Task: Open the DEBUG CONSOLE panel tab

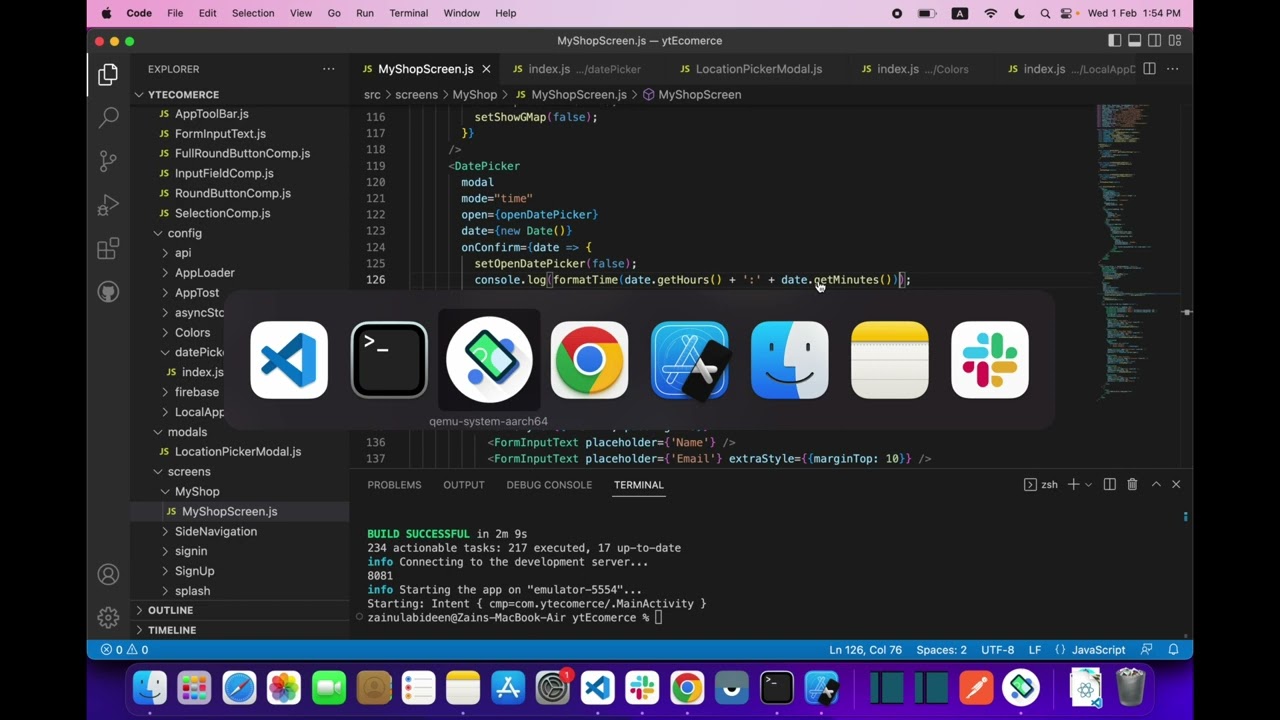Action: (549, 485)
